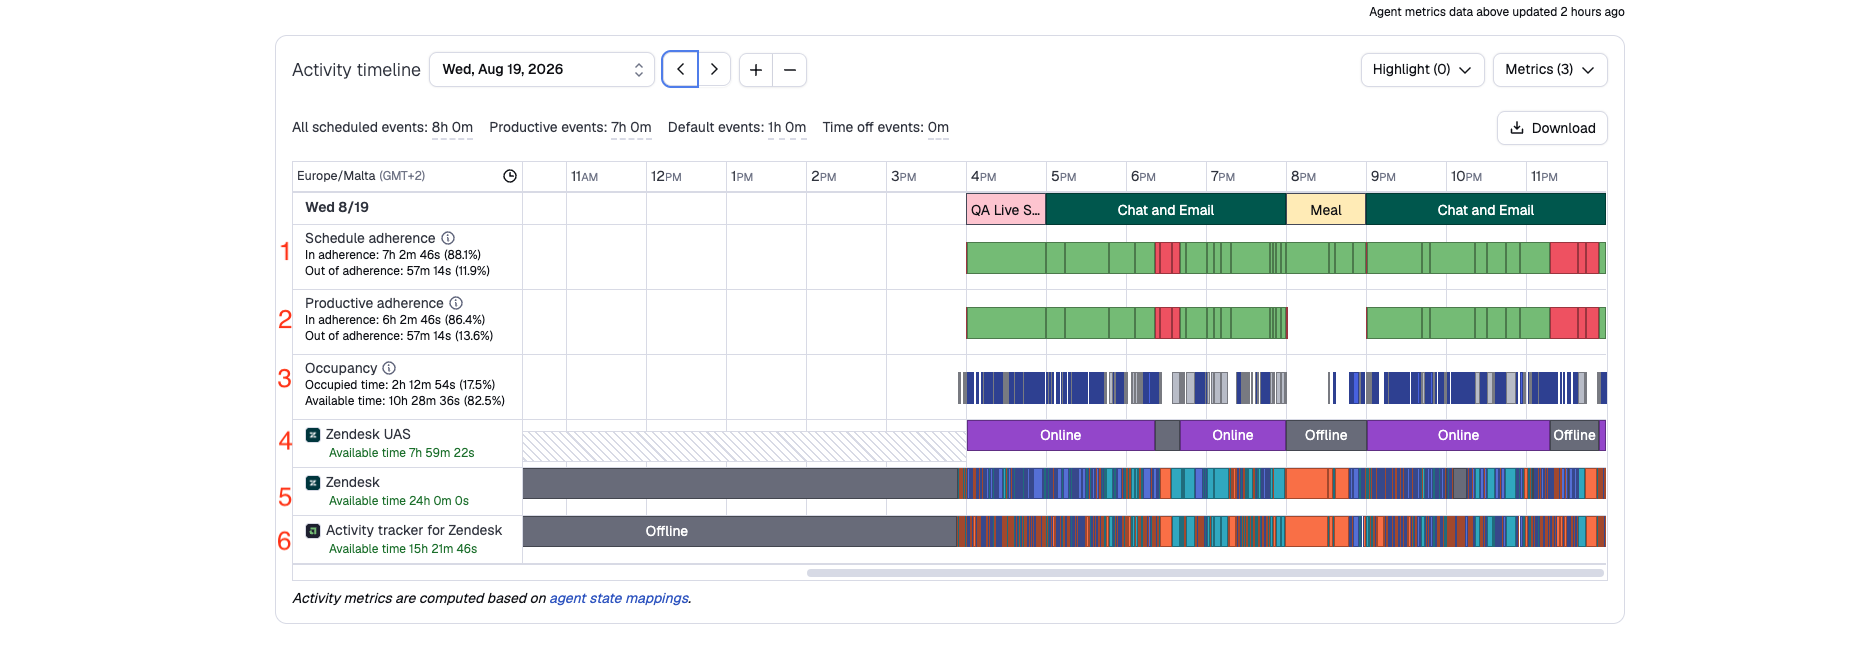Screen dimensions: 1871x666
Task: Open the Metrics (3) dropdown
Action: point(1550,70)
